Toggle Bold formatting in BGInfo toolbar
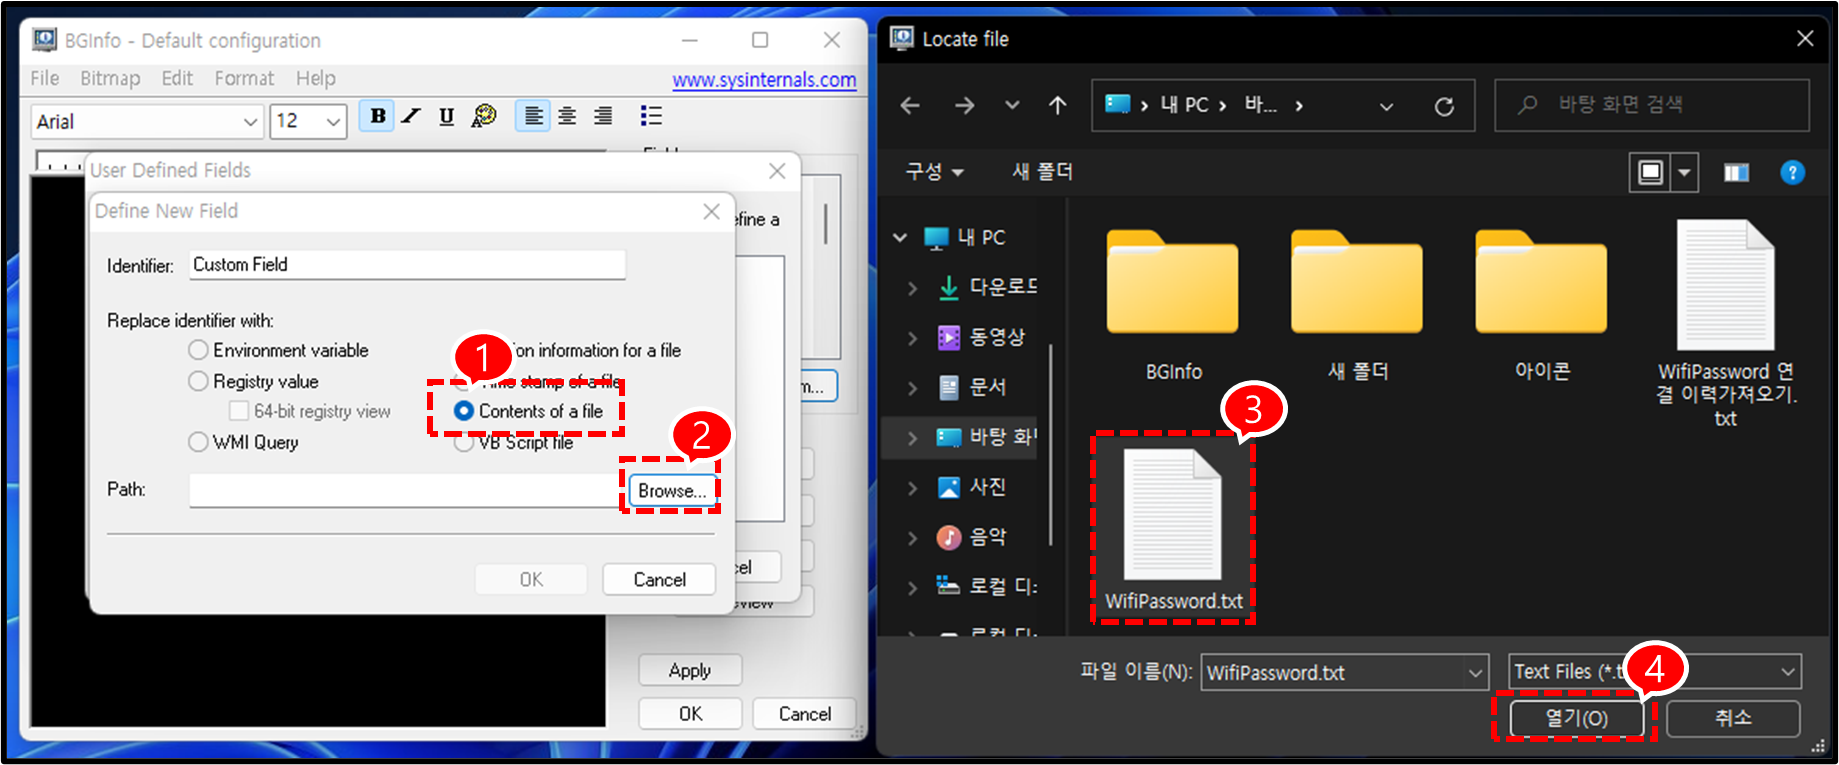 coord(377,117)
